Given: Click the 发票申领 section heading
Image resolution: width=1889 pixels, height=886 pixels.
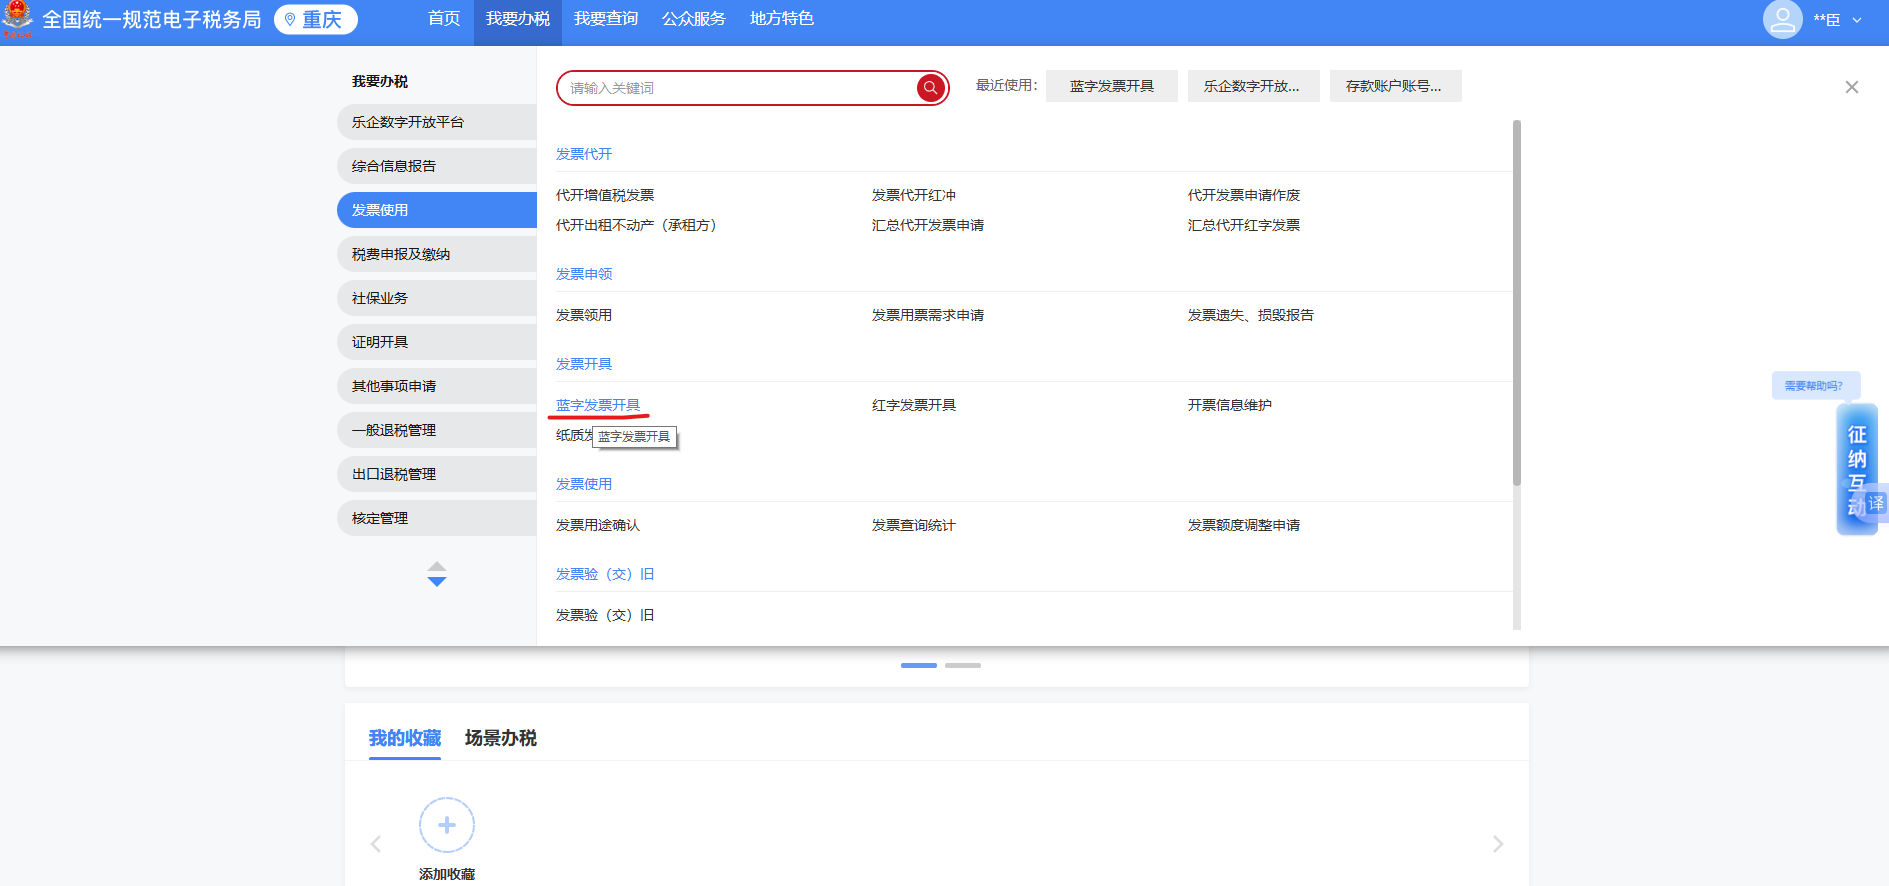Looking at the screenshot, I should [584, 274].
